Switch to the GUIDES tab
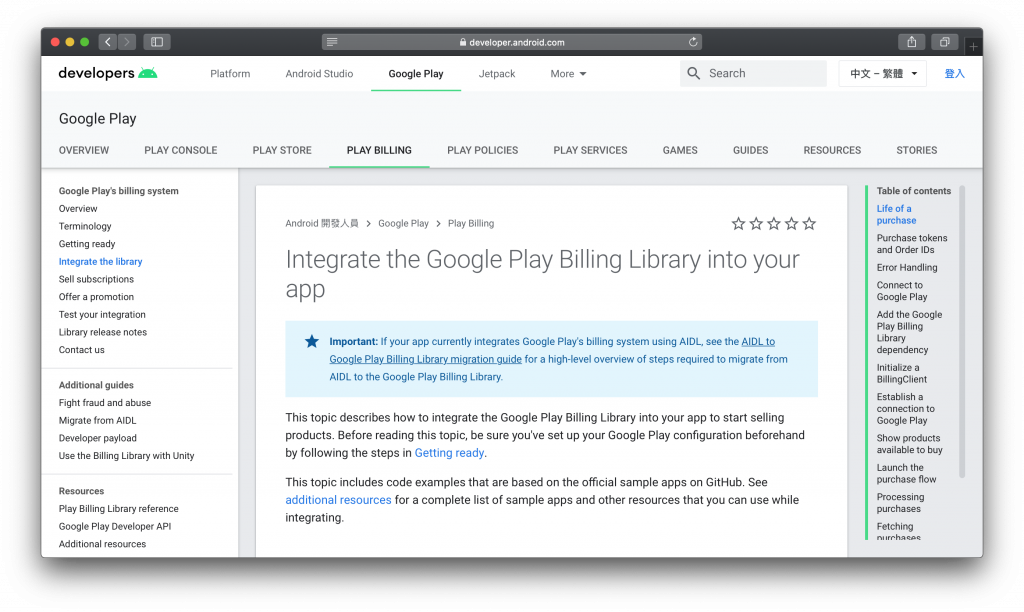1024x612 pixels. coord(750,150)
